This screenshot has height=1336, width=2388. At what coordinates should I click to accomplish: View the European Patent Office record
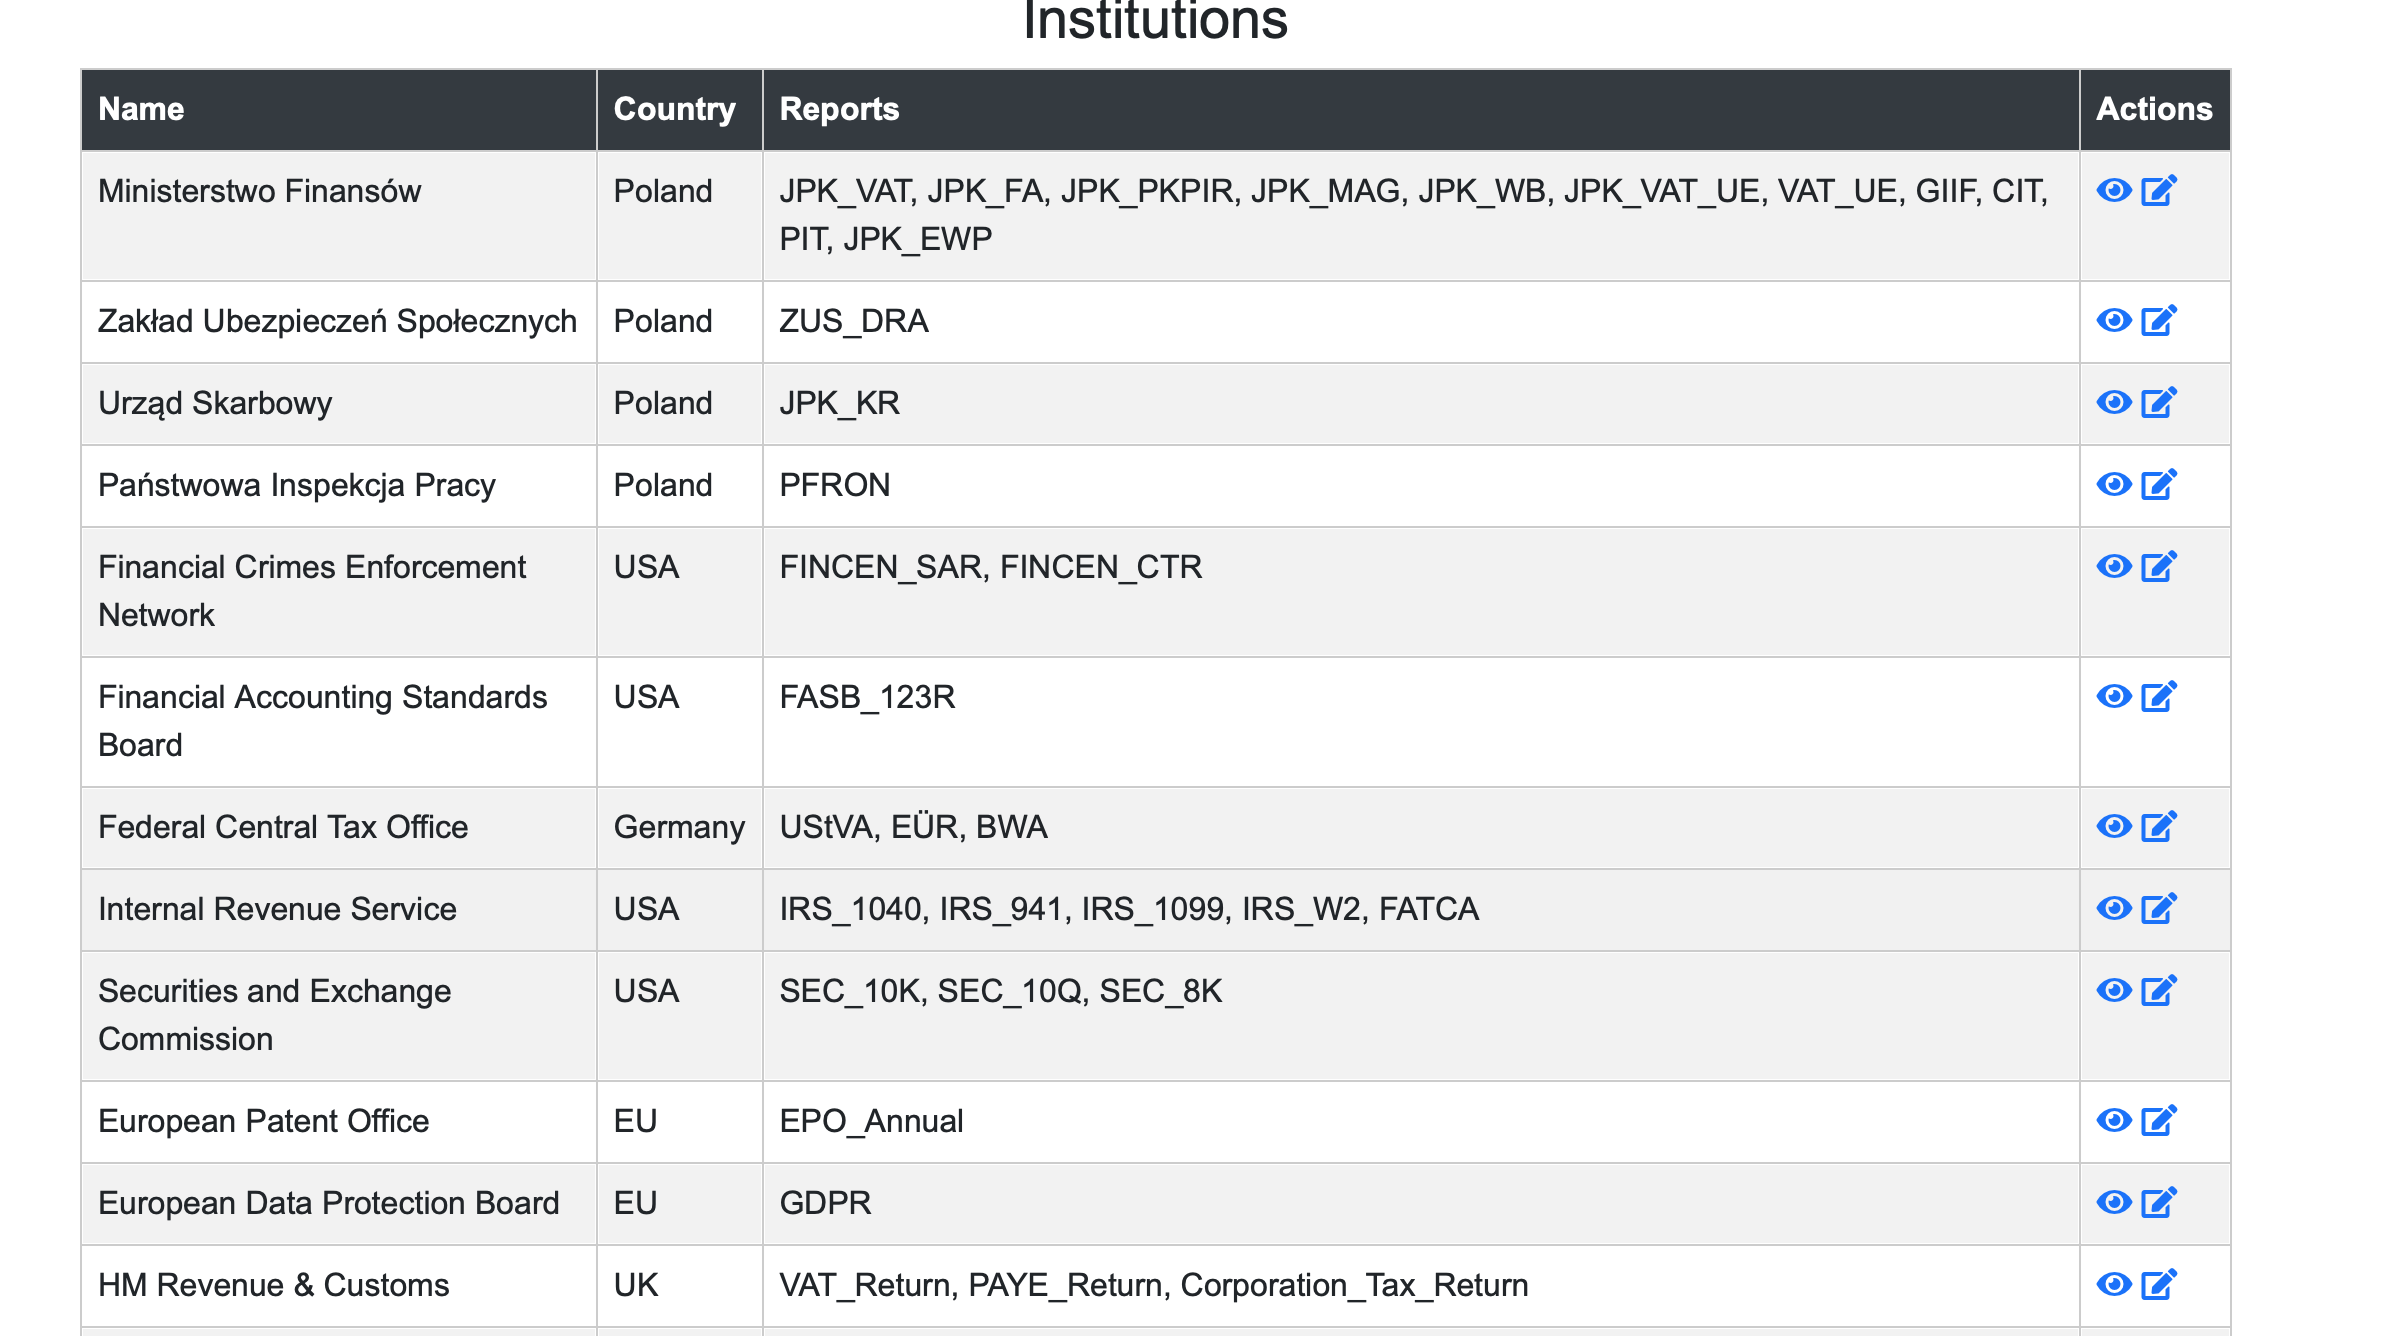(x=2113, y=1120)
